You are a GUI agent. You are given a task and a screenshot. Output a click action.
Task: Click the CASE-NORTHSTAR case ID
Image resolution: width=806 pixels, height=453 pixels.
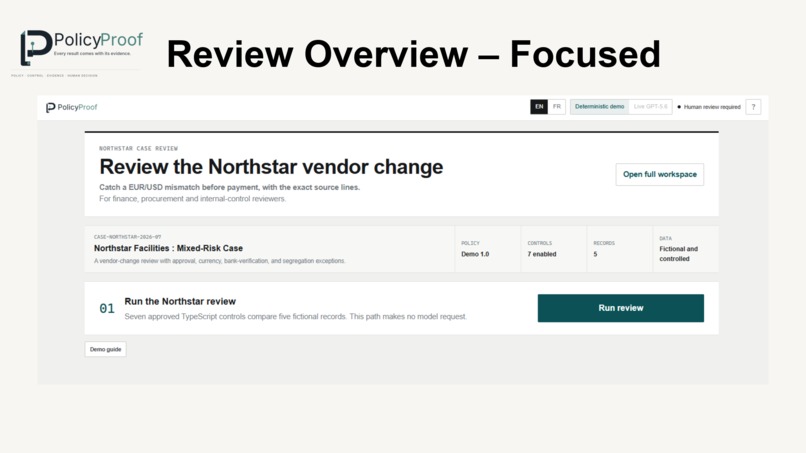click(x=127, y=237)
